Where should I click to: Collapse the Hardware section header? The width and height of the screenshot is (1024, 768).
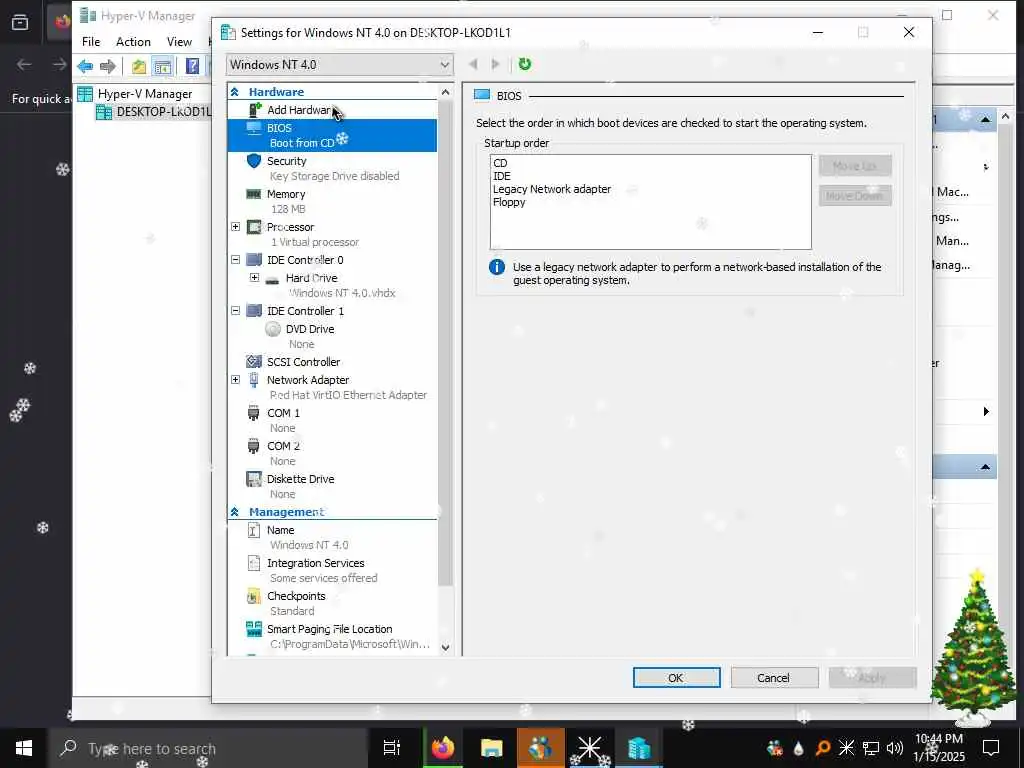[234, 92]
